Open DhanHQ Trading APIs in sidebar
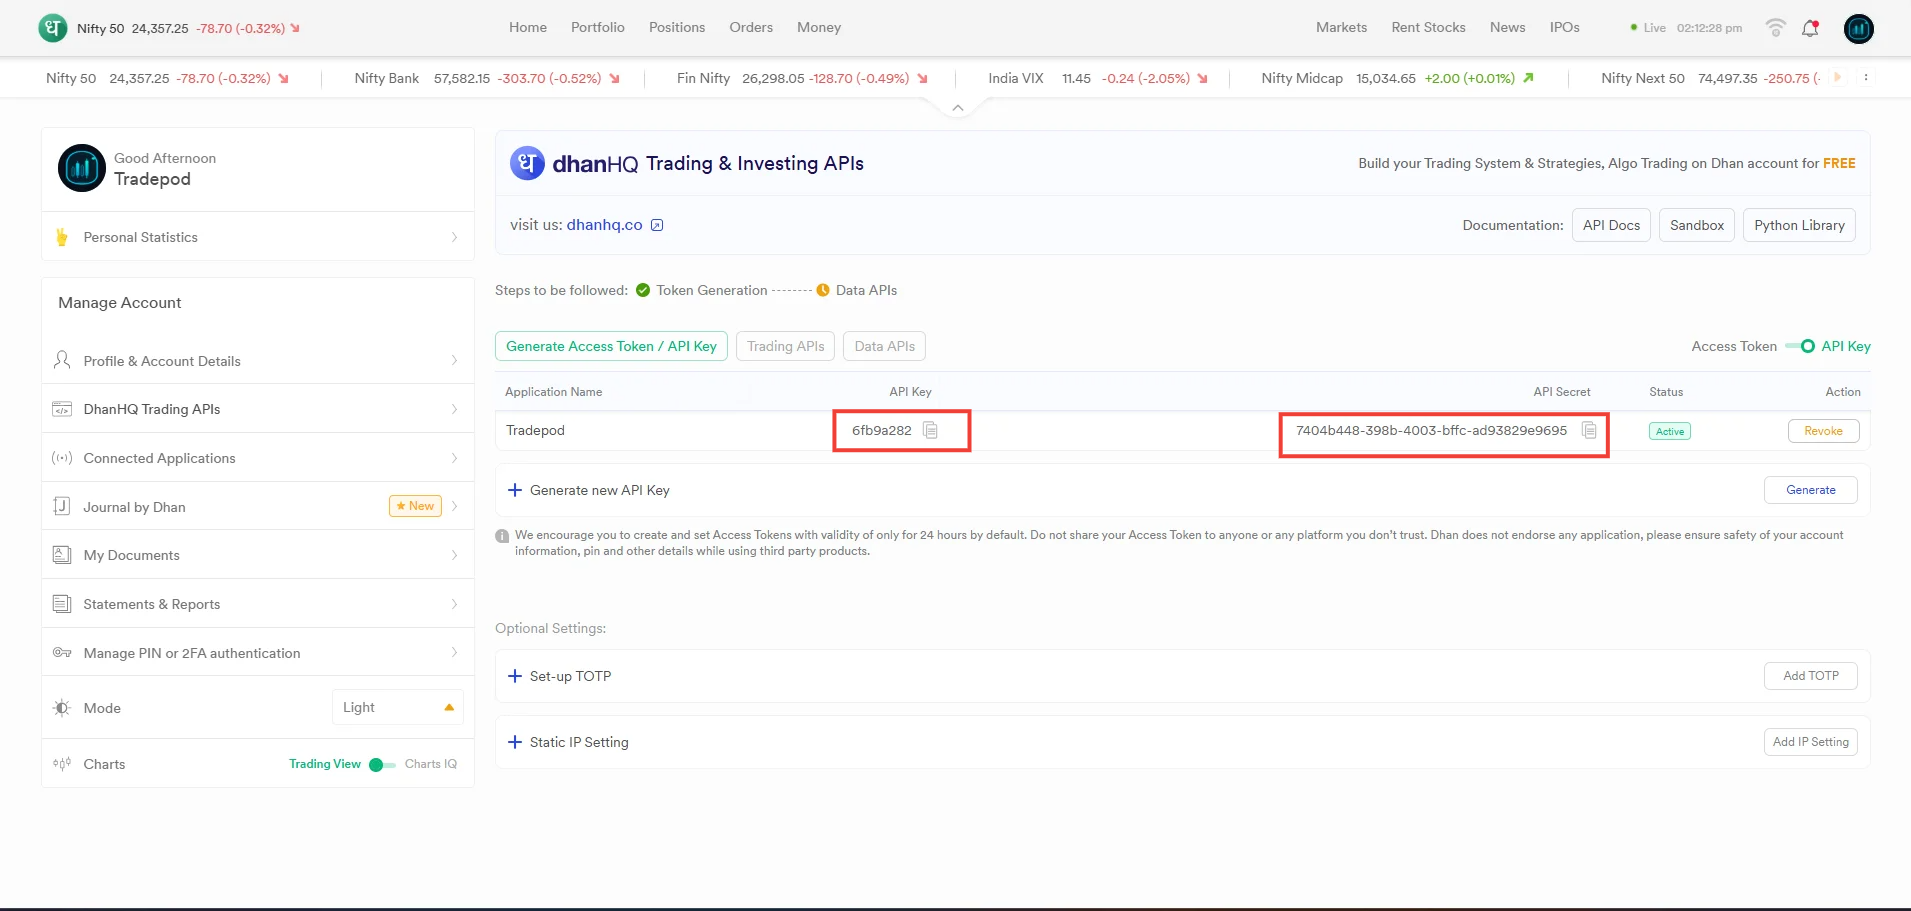The width and height of the screenshot is (1911, 911). coord(258,409)
